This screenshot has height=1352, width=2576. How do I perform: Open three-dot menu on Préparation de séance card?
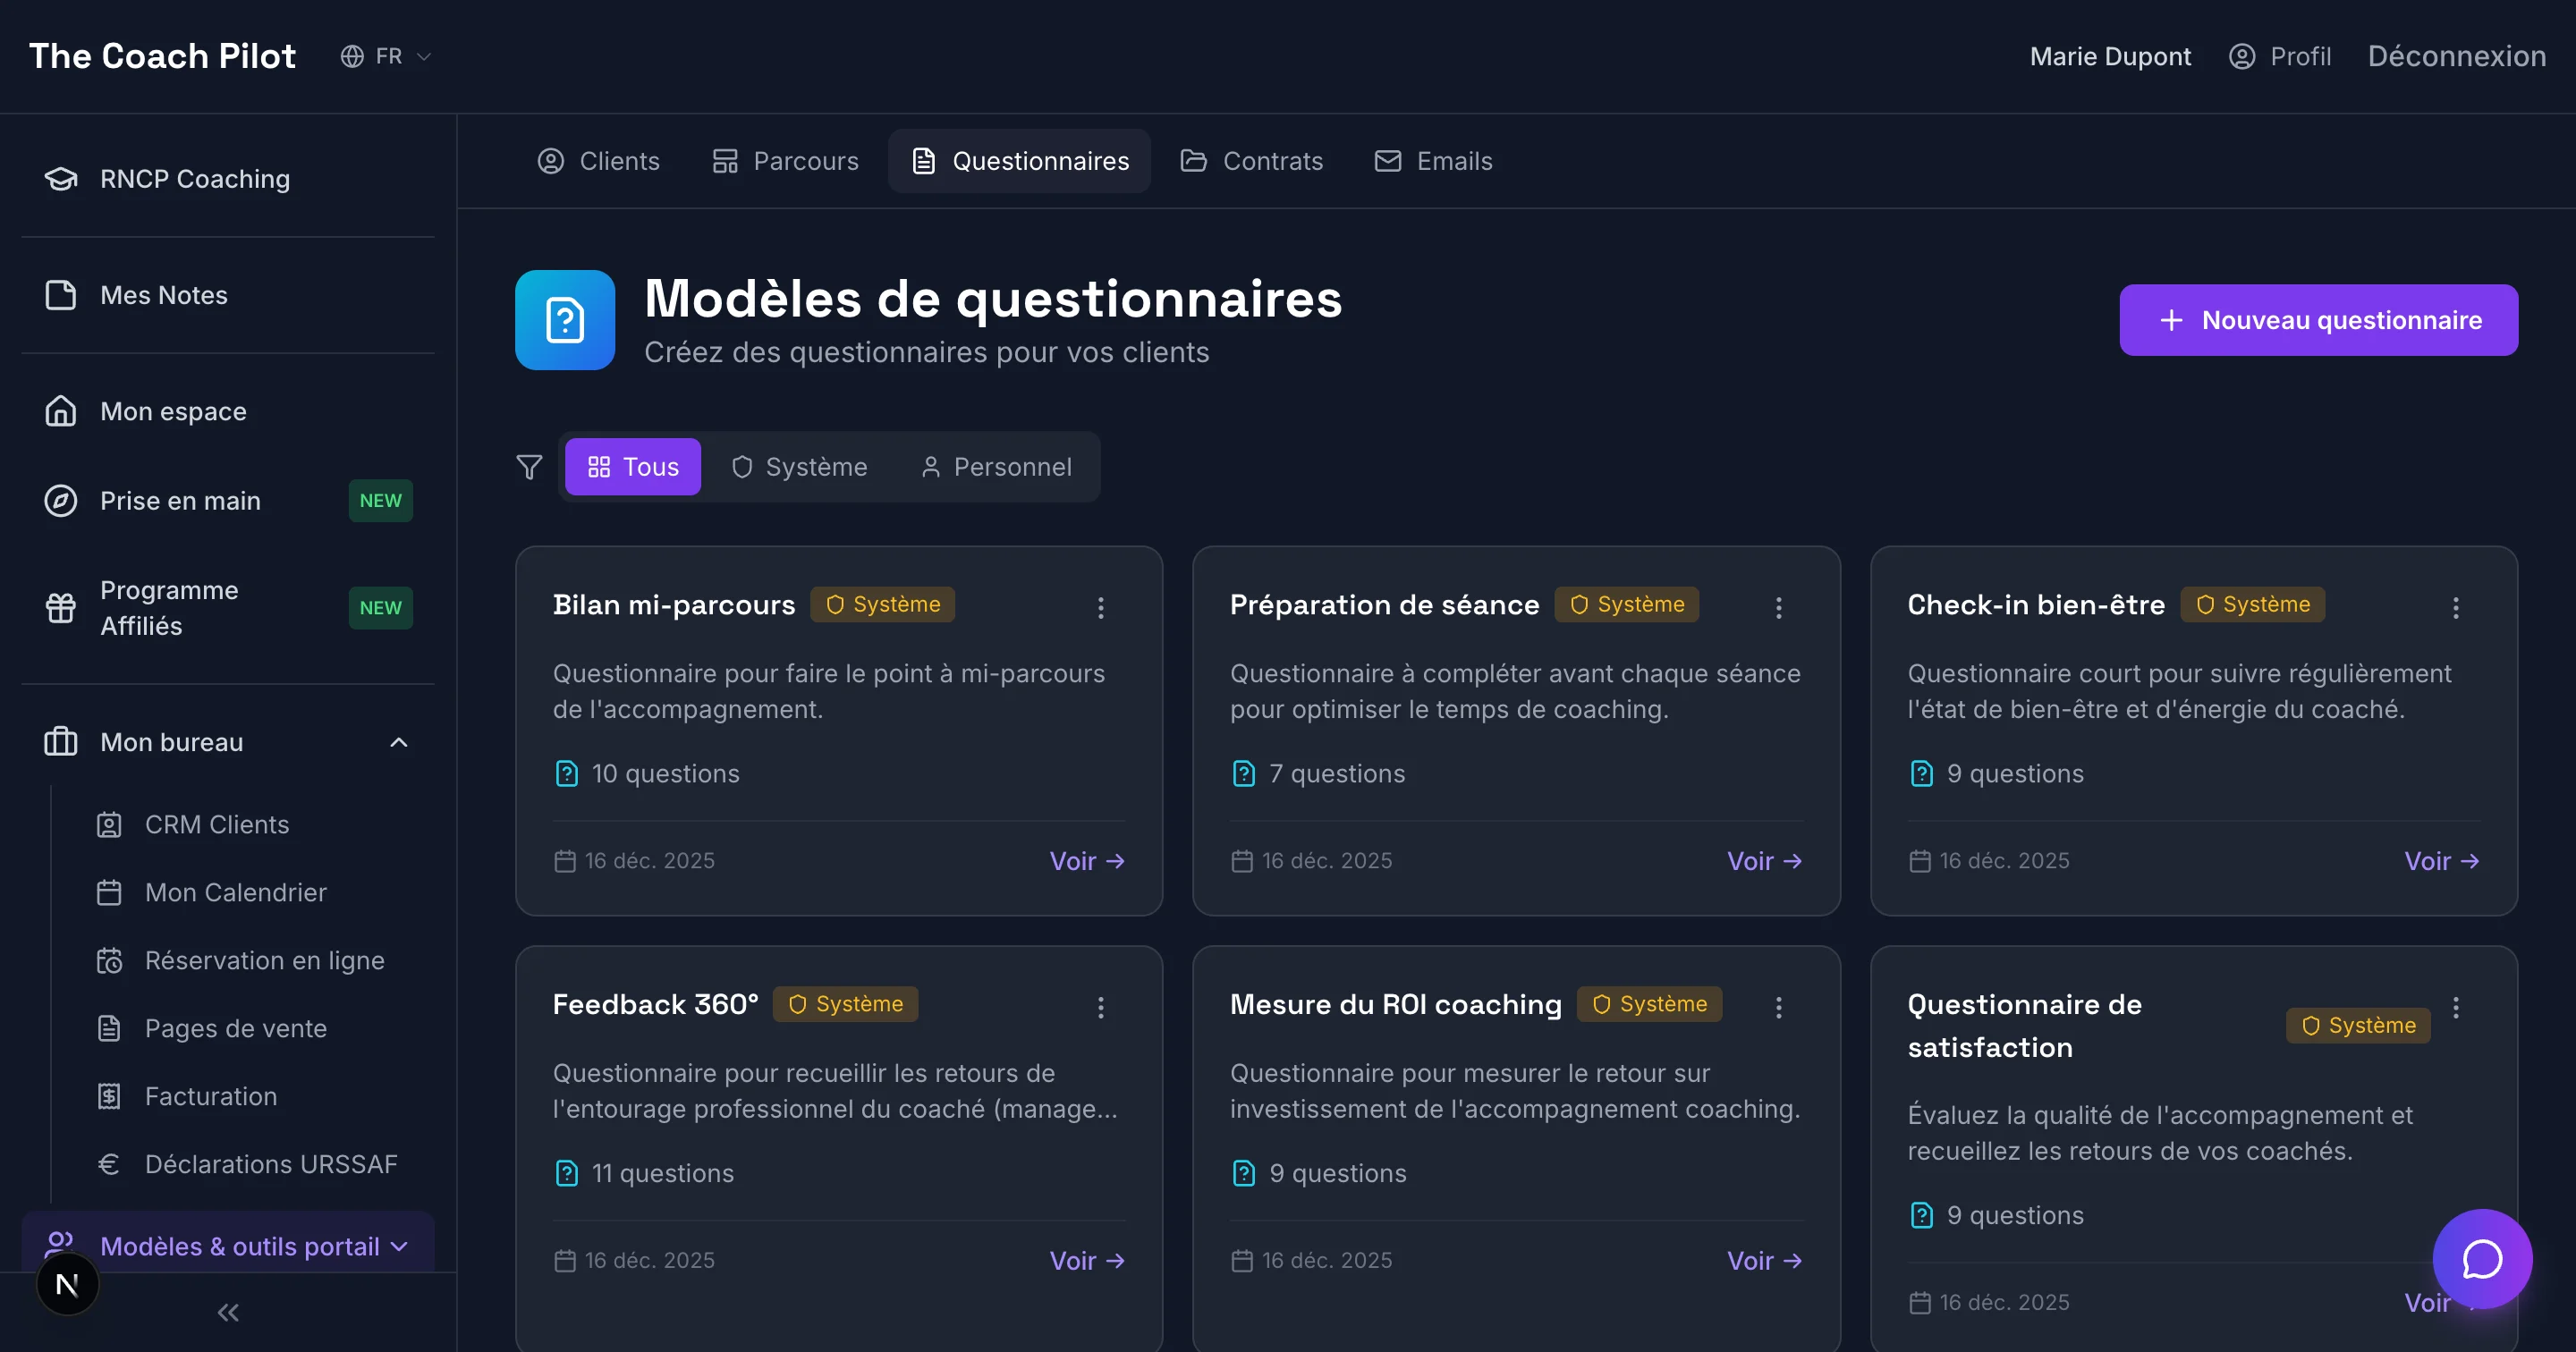(x=1778, y=607)
